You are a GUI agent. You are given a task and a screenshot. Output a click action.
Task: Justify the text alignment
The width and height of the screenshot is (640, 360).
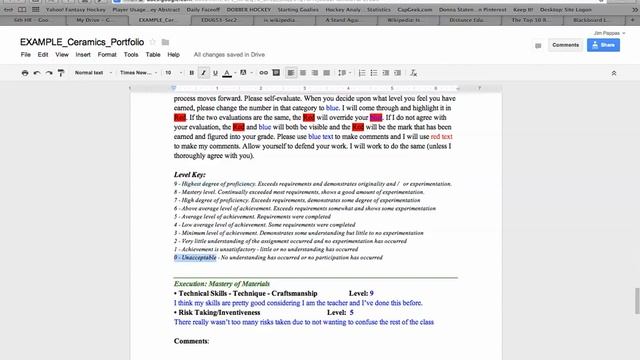point(327,73)
